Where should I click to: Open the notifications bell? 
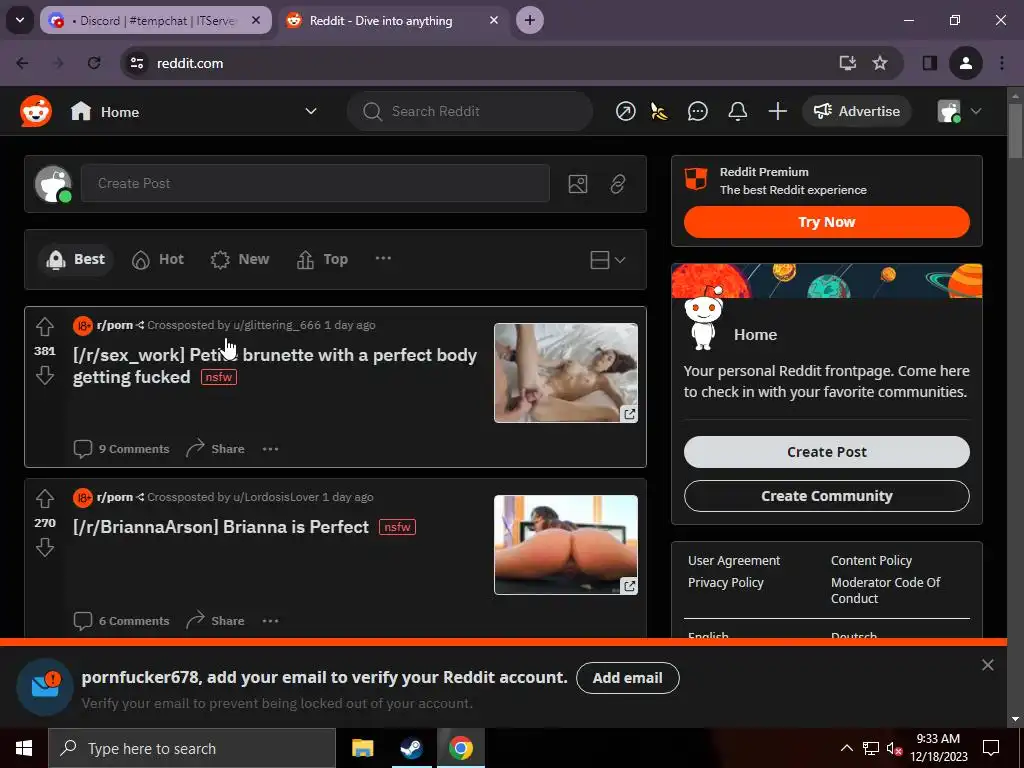(737, 112)
